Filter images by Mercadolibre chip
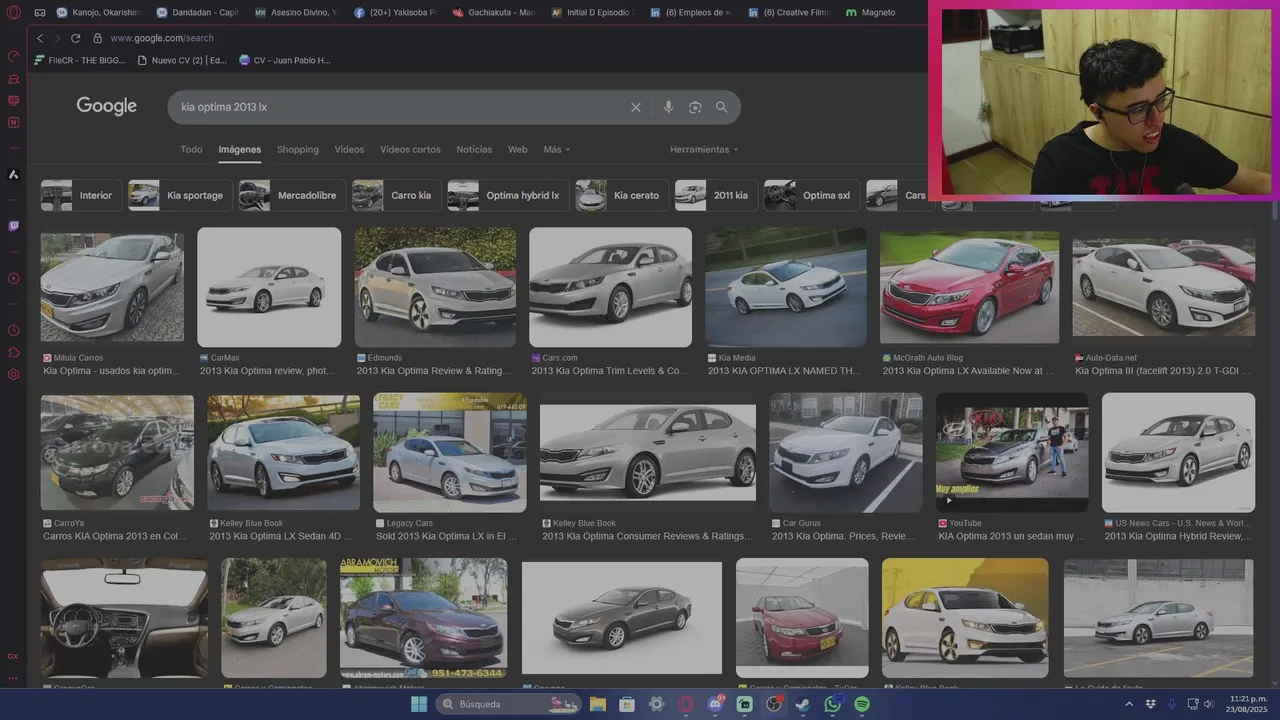The width and height of the screenshot is (1280, 720). [x=293, y=195]
